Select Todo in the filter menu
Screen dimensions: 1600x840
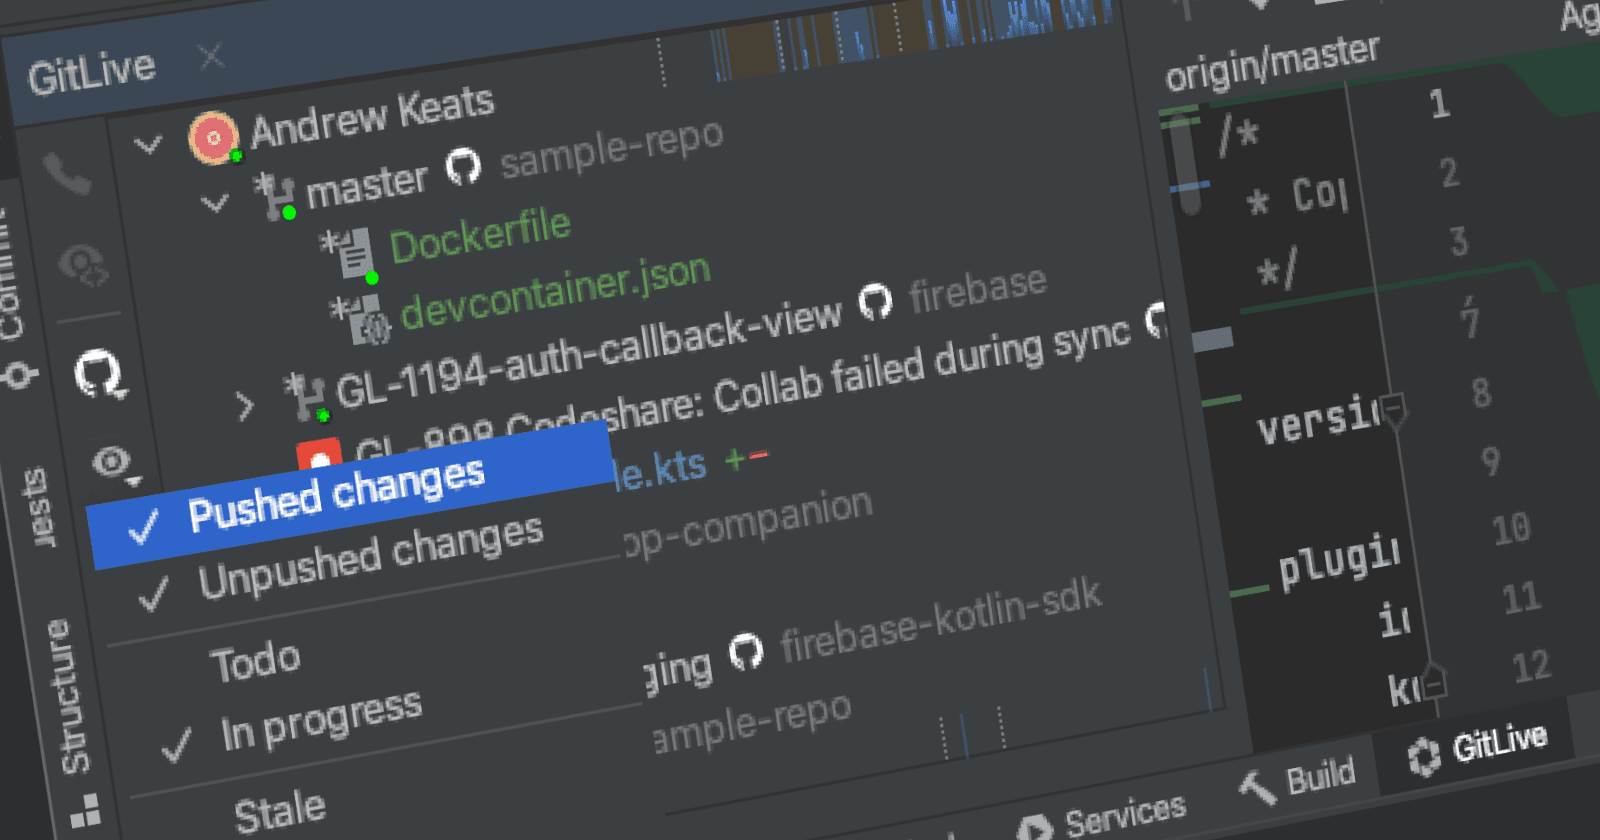(255, 661)
